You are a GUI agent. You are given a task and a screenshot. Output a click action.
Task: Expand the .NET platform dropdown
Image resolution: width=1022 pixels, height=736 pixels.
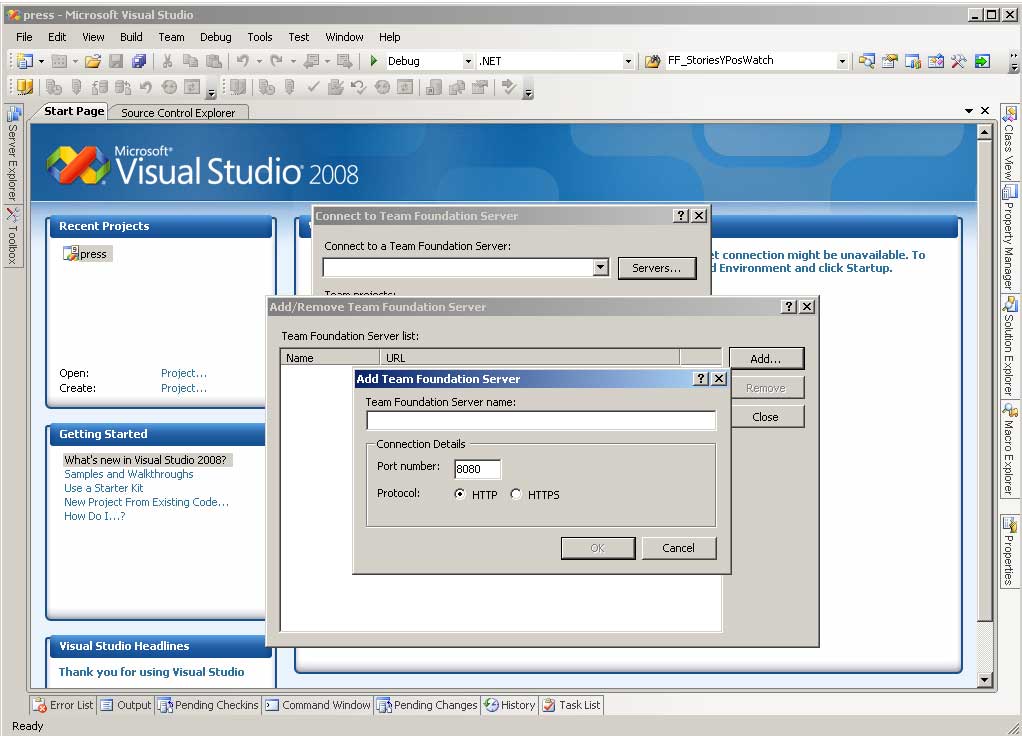point(628,61)
